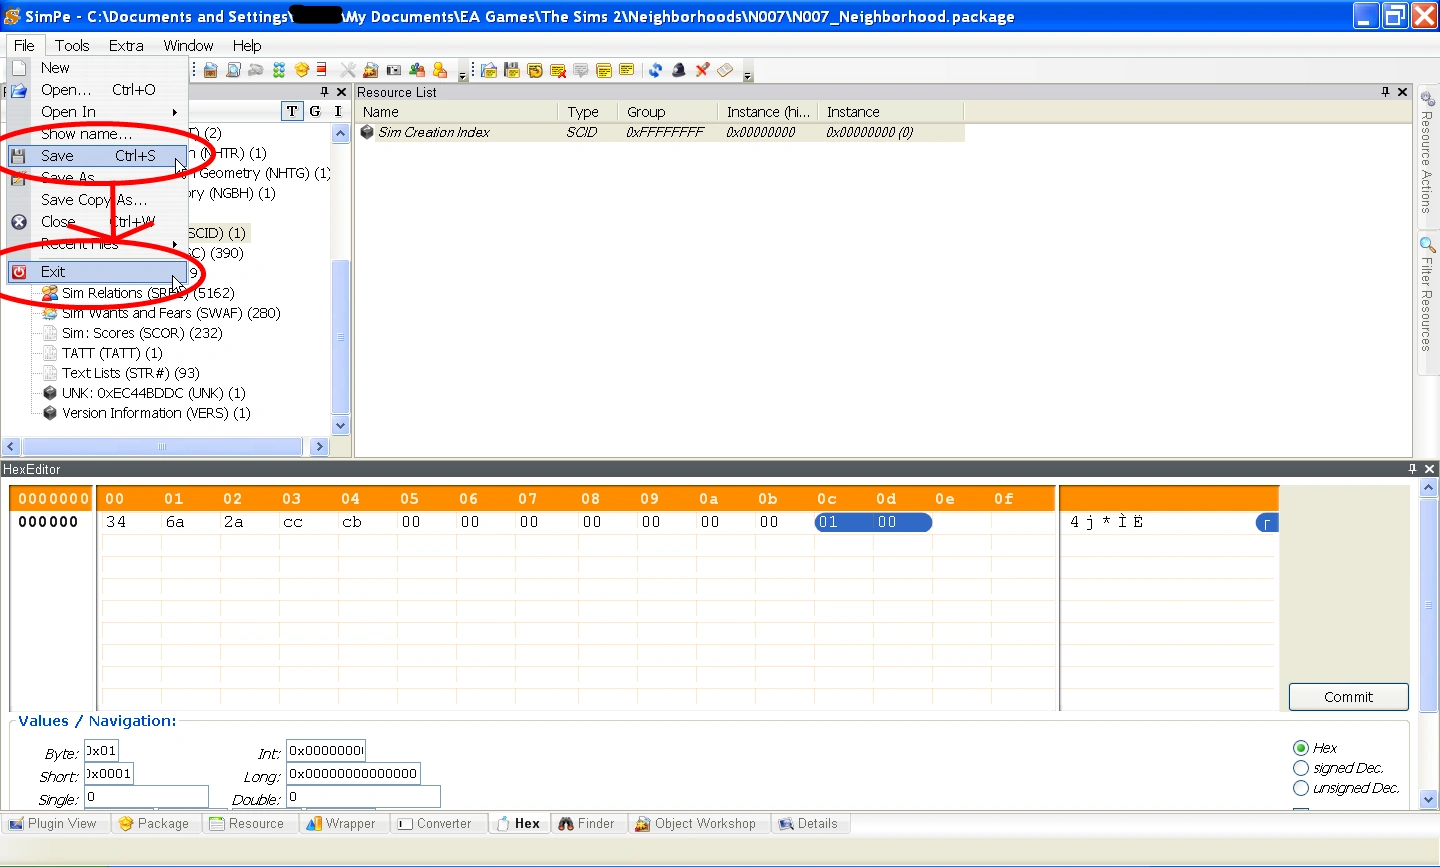Click the eraser icon in the toolbar
The height and width of the screenshot is (867, 1440).
(725, 70)
